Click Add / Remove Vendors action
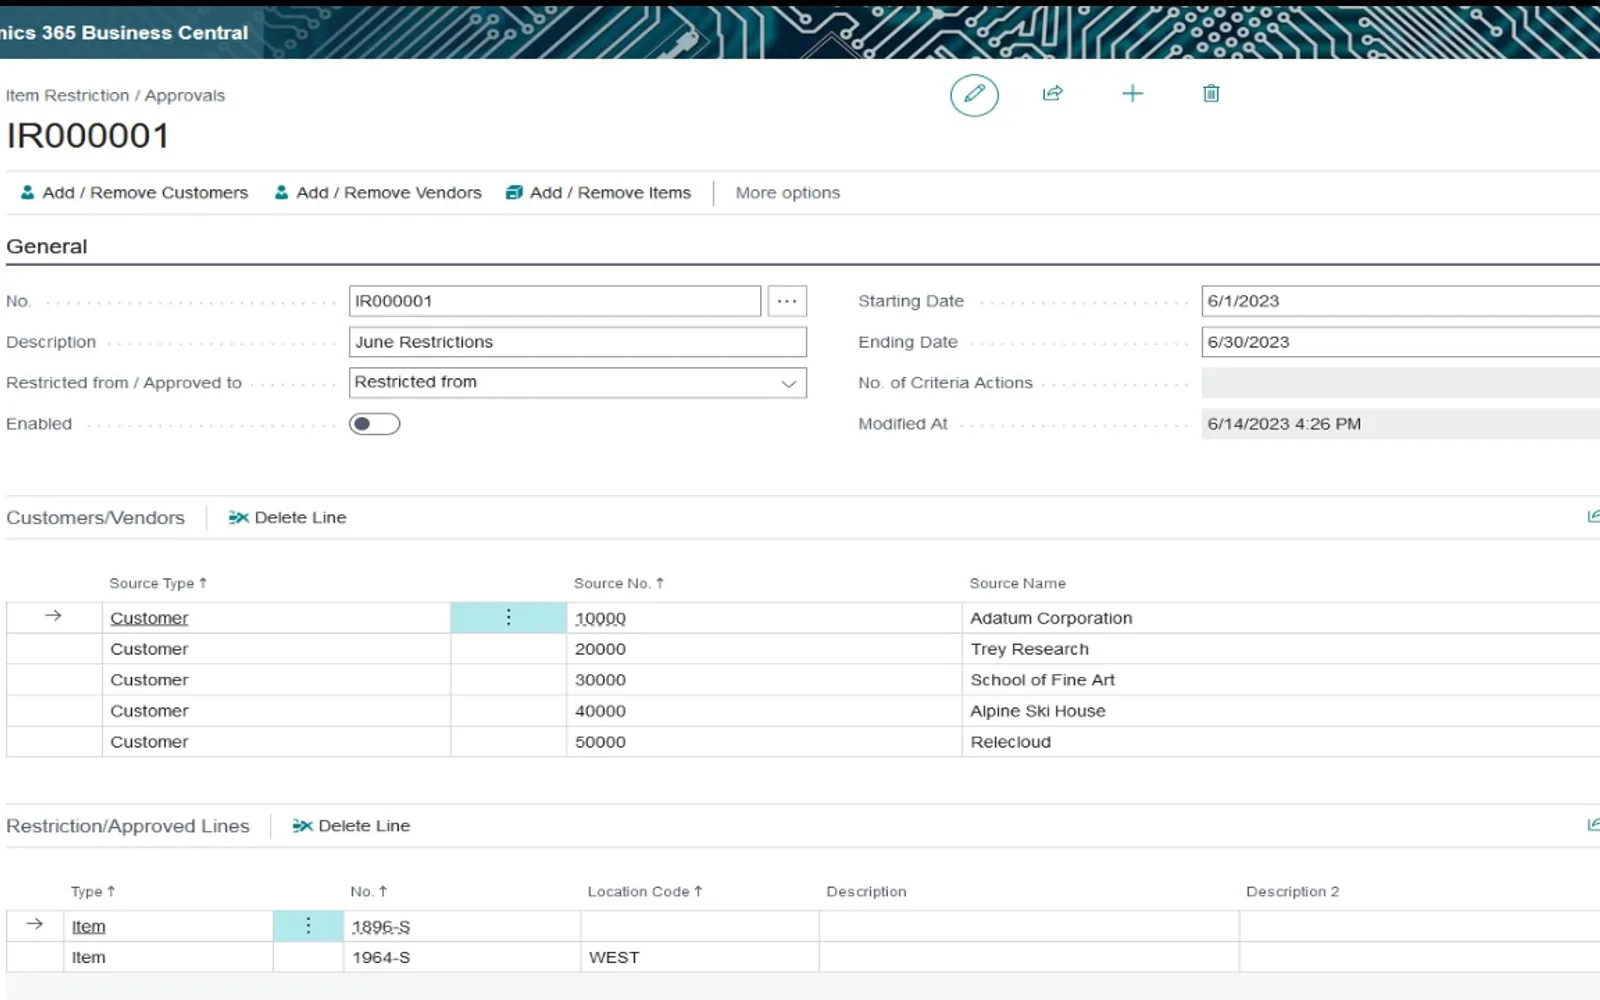Viewport: 1600px width, 1000px height. coord(378,193)
